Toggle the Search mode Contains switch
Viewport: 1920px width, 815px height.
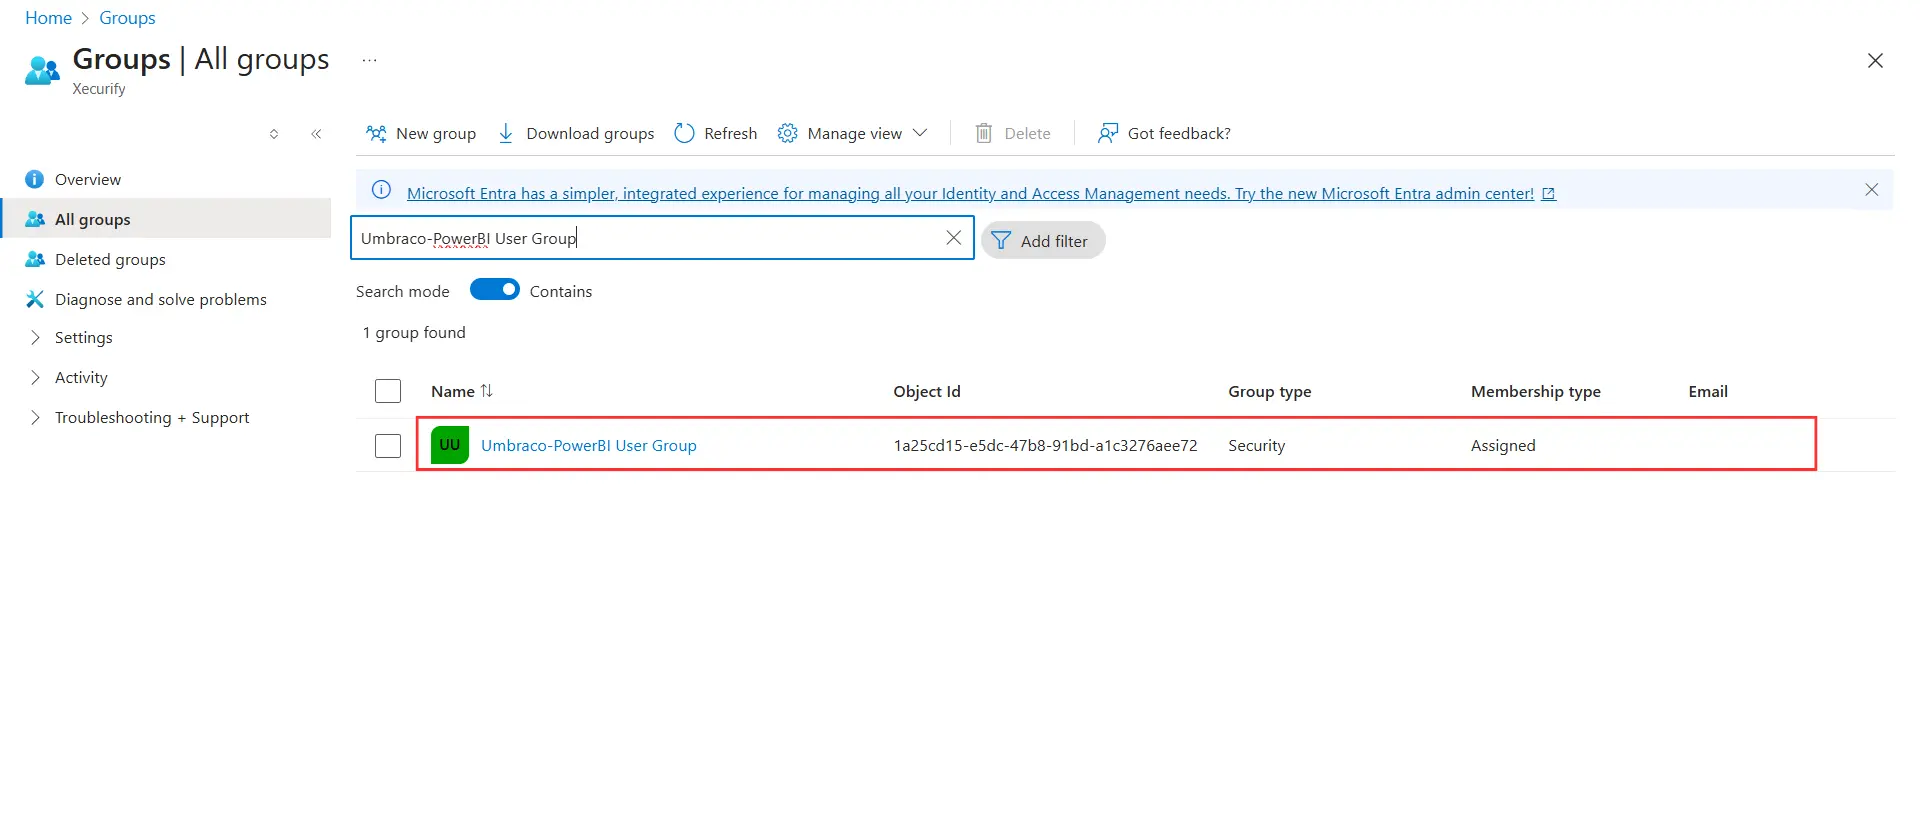point(495,290)
